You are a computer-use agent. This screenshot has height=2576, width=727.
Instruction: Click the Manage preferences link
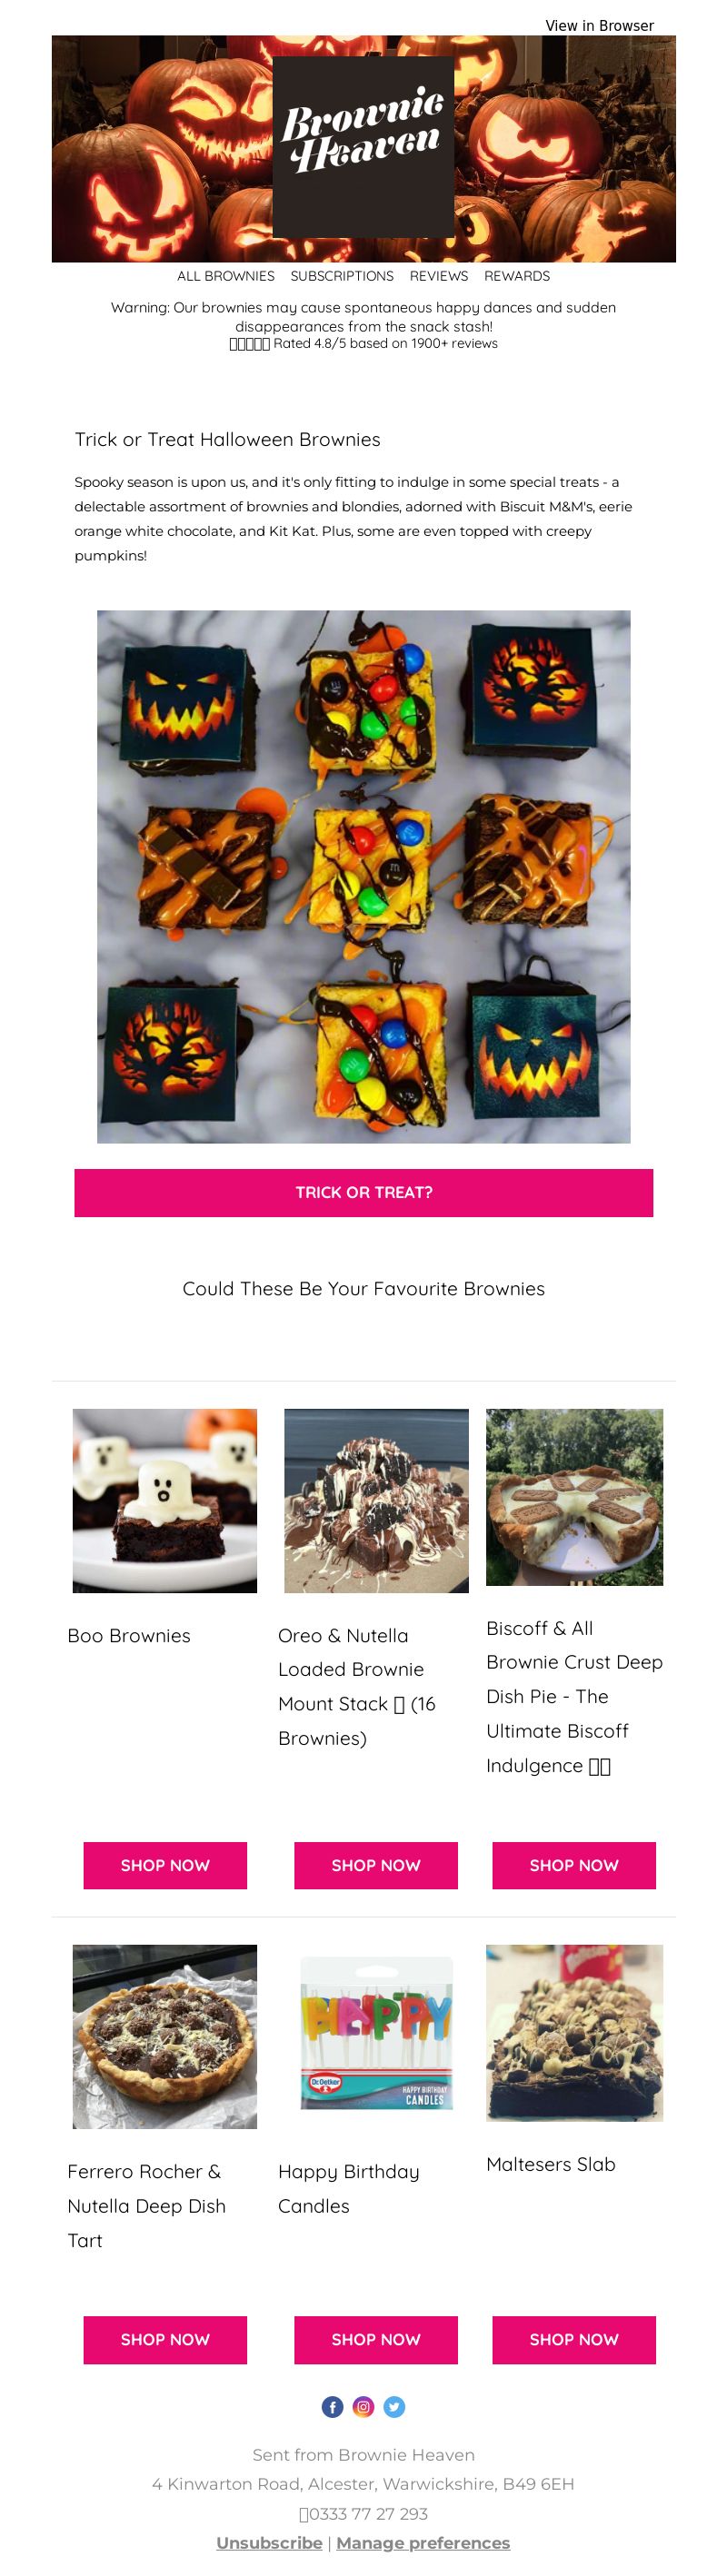pos(423,2542)
